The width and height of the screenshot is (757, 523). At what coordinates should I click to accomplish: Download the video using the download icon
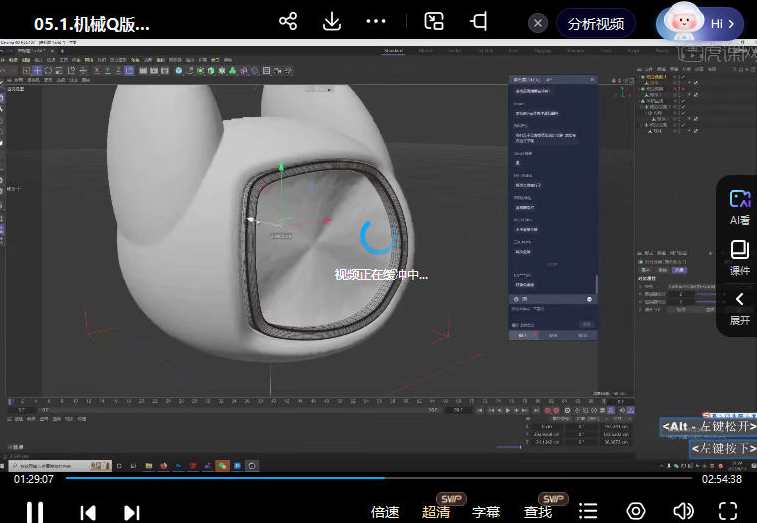pos(332,22)
